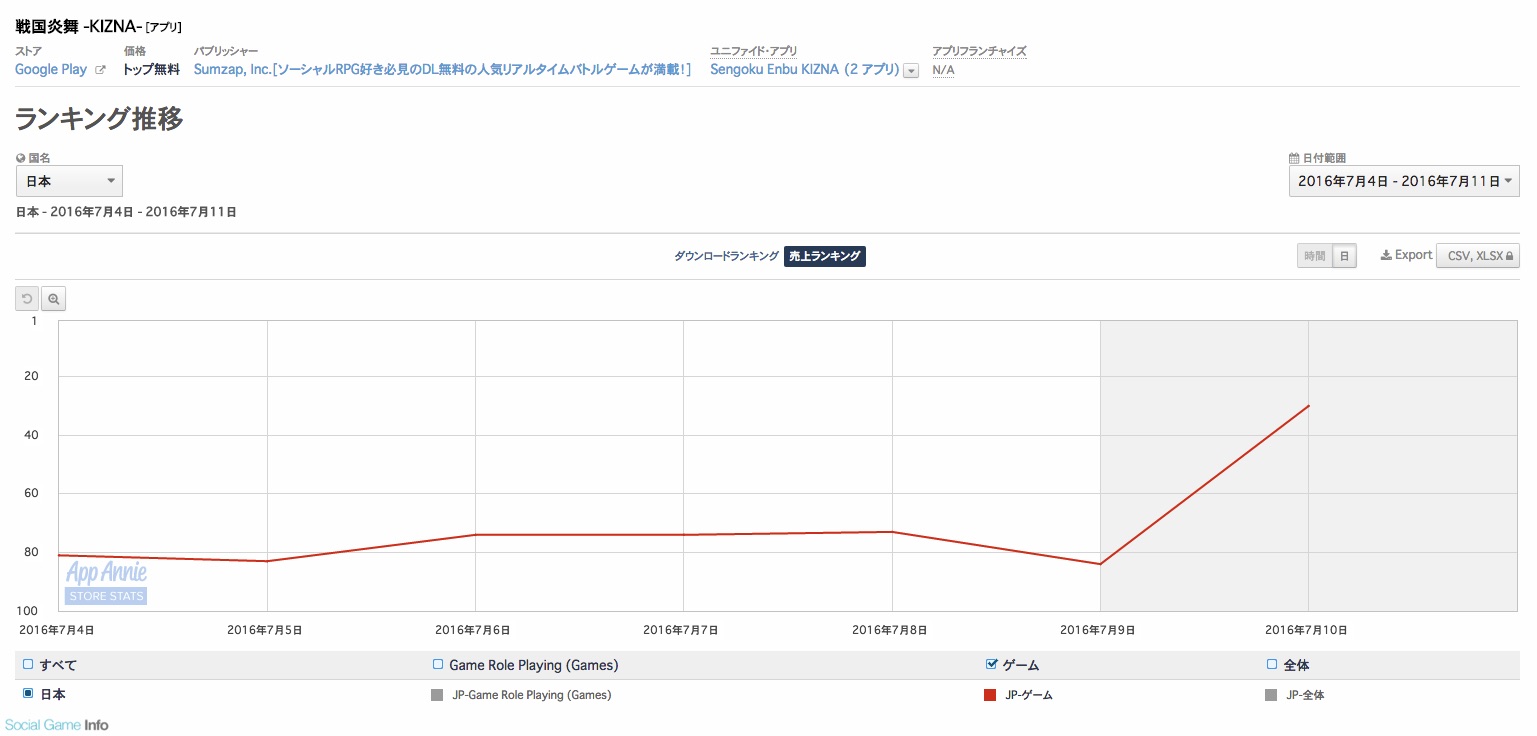Open the Sengoku Enbu KIZNA unified app link
The image size is (1537, 736).
[804, 70]
